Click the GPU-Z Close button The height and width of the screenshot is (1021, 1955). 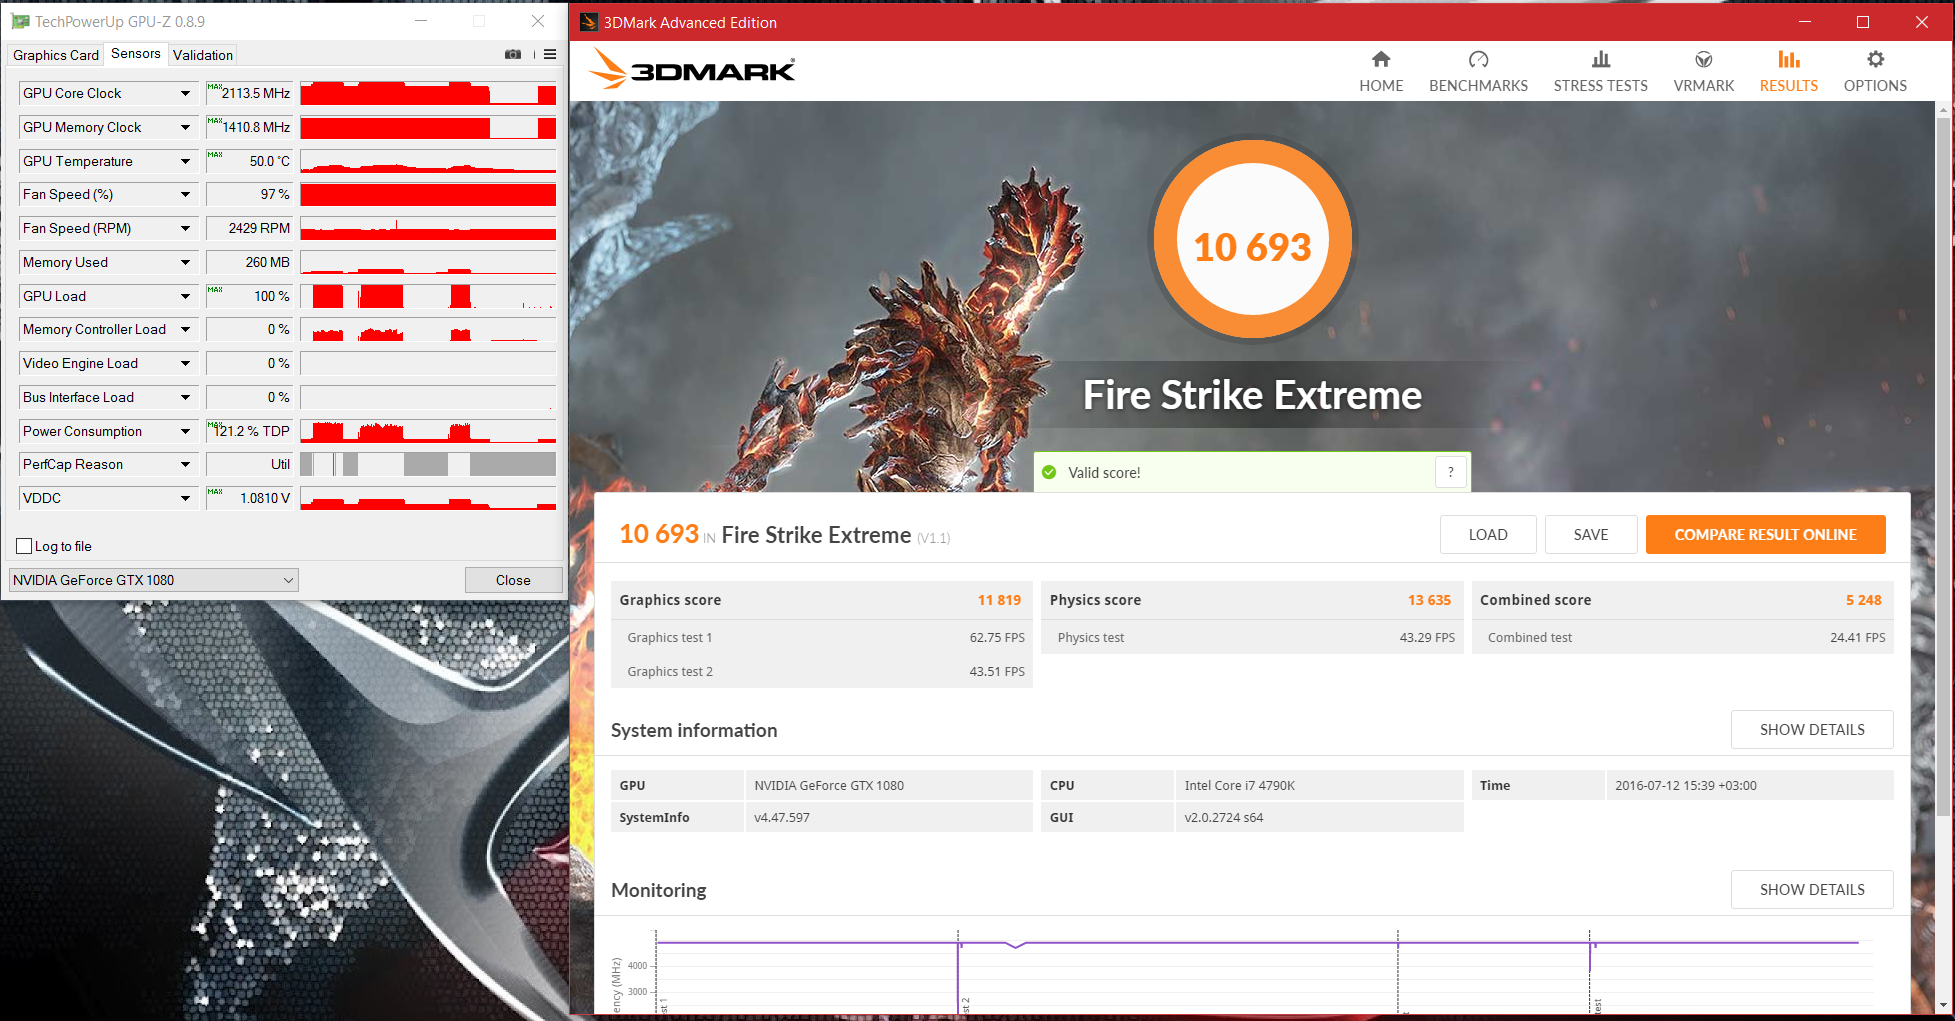point(513,580)
